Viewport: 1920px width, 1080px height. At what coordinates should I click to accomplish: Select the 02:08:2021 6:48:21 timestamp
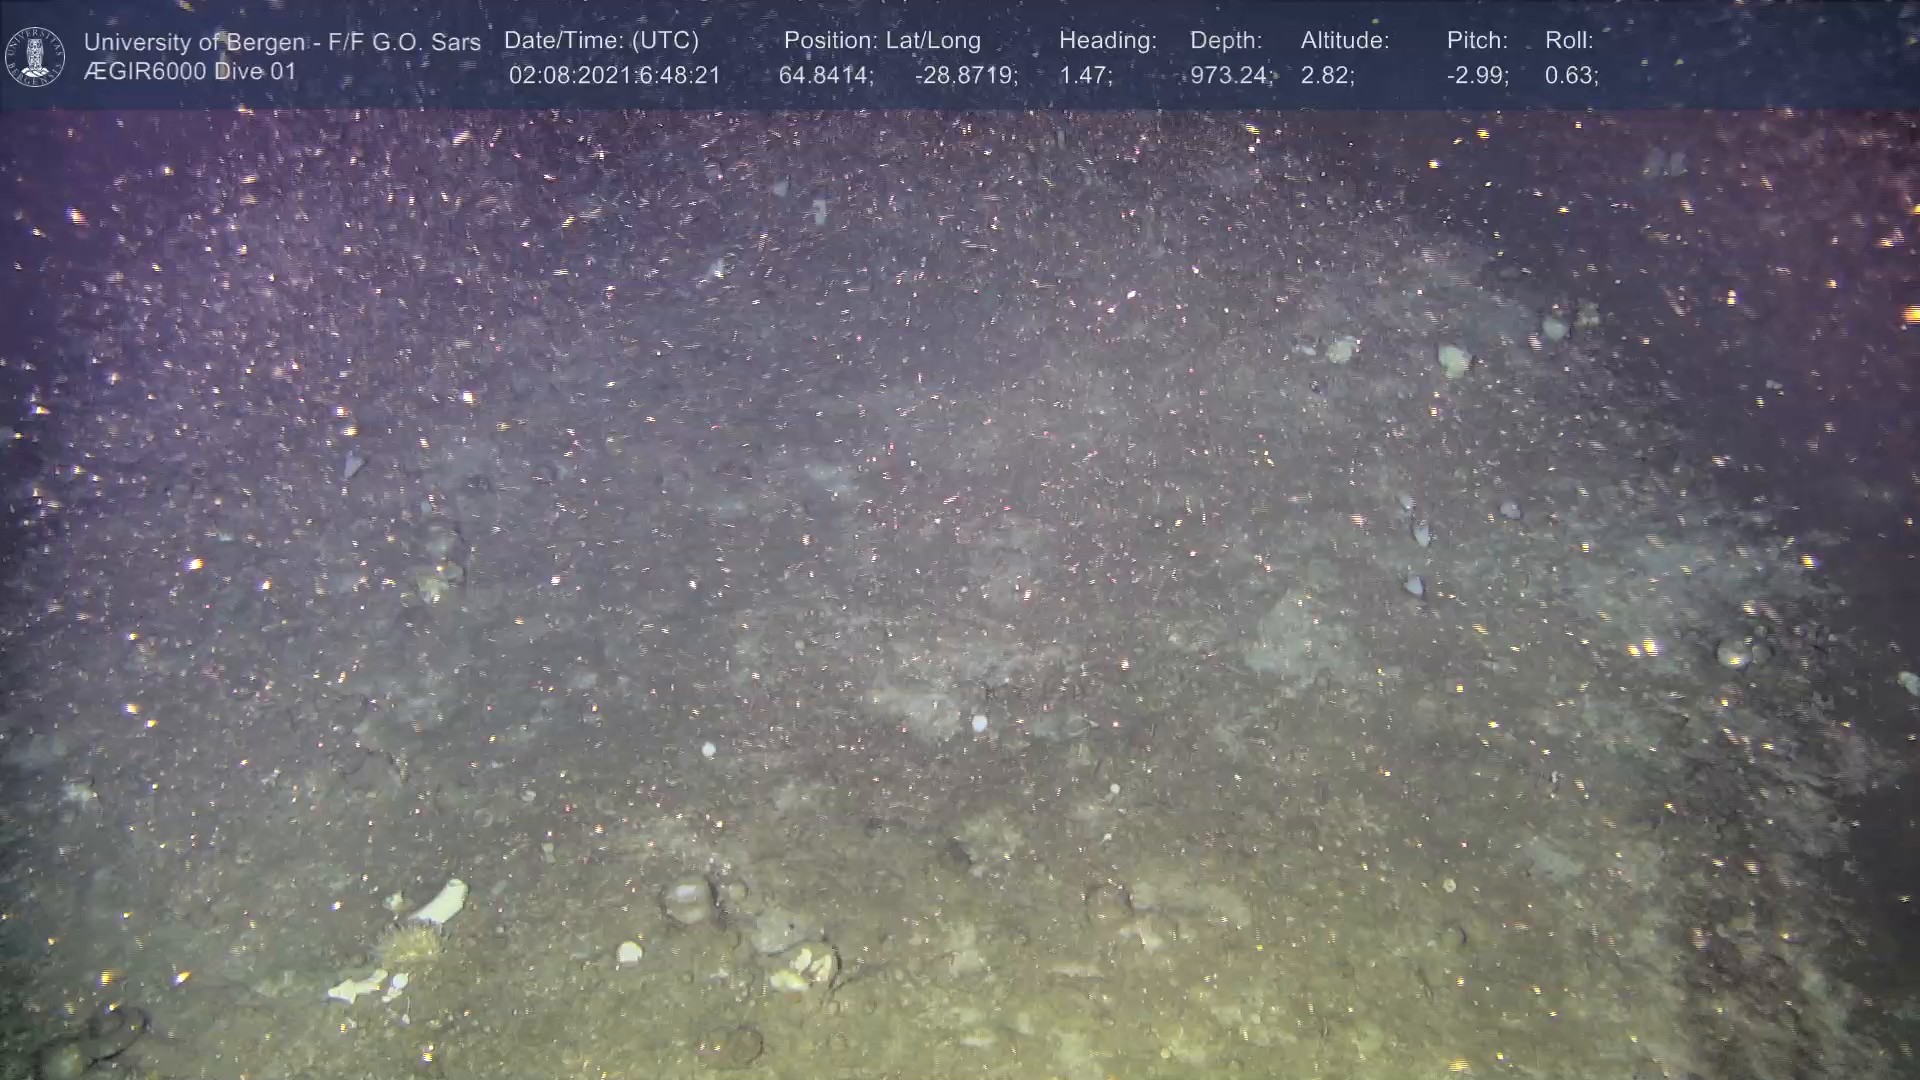(614, 75)
